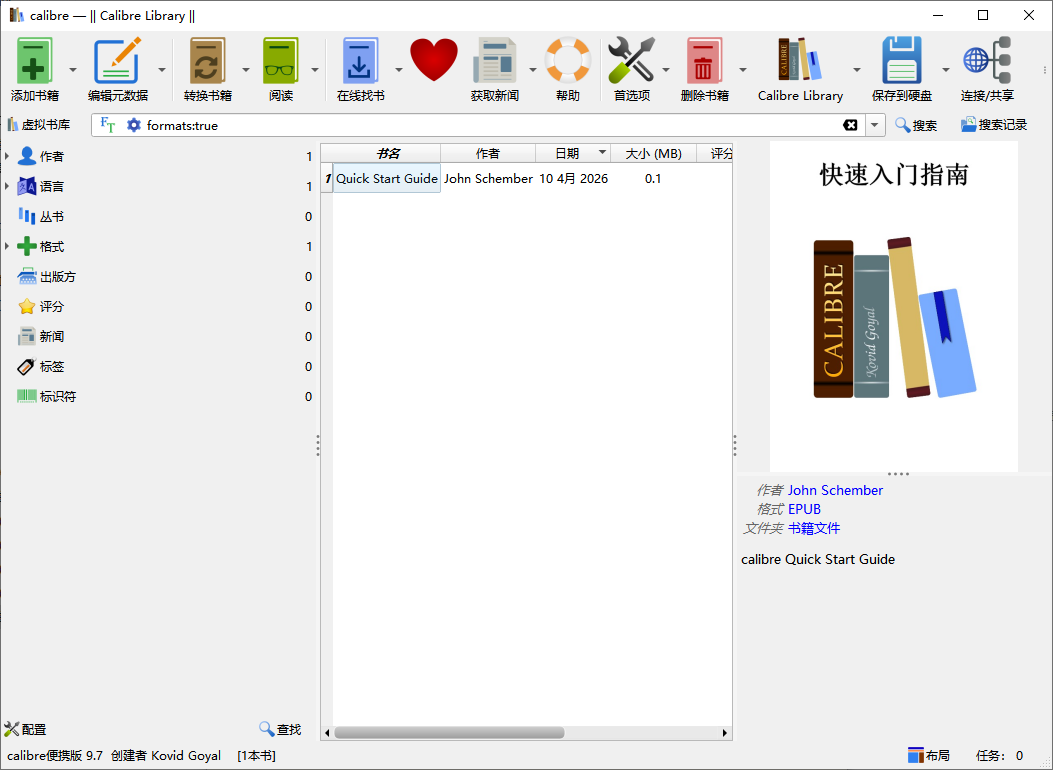
Task: Toggle full text search mode in search bar
Action: [x=106, y=125]
